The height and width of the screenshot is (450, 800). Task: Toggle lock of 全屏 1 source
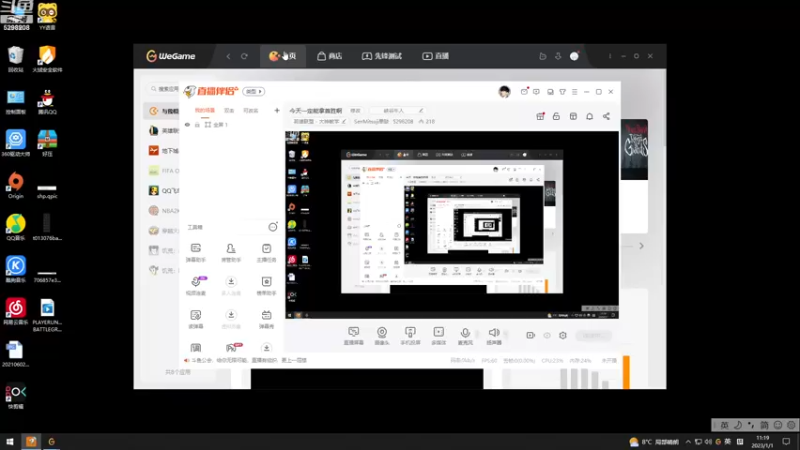tap(197, 124)
